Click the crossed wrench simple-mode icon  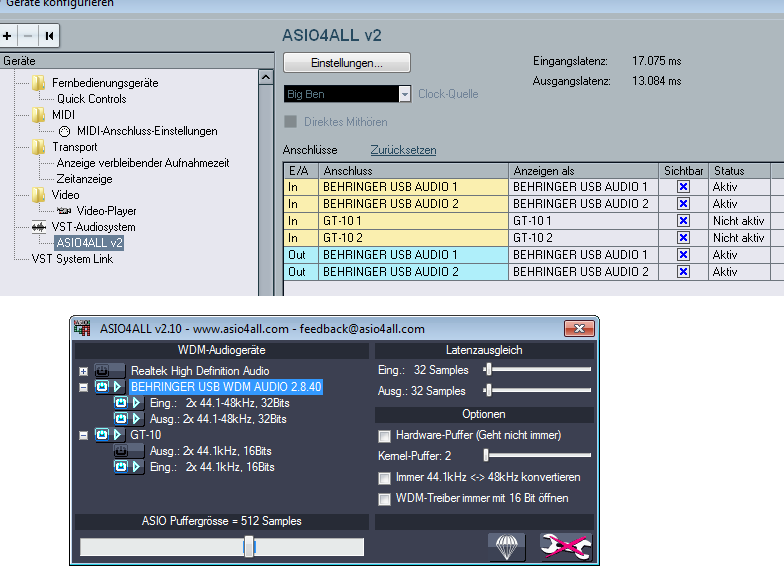tap(566, 546)
